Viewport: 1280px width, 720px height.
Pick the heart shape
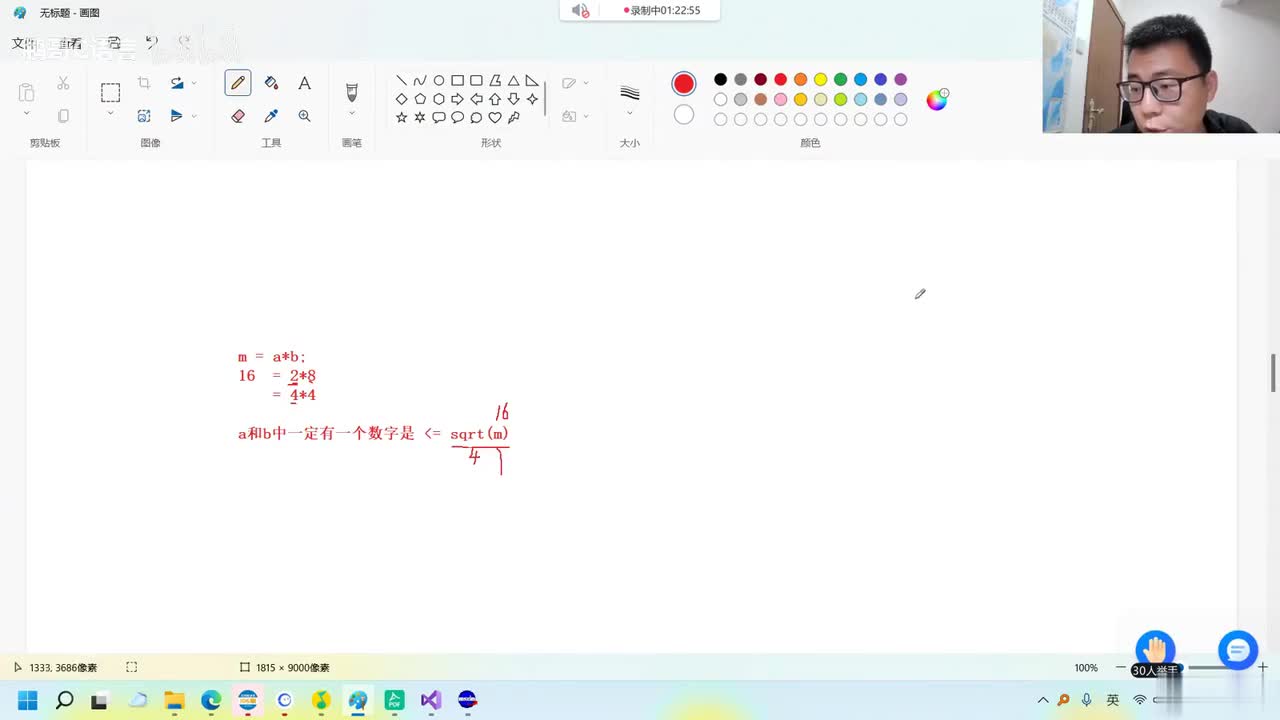point(494,117)
